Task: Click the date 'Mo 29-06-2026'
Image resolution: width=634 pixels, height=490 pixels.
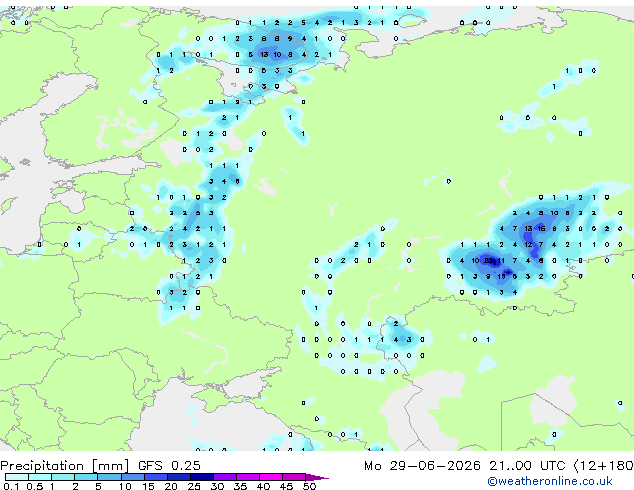Action: tap(422, 466)
